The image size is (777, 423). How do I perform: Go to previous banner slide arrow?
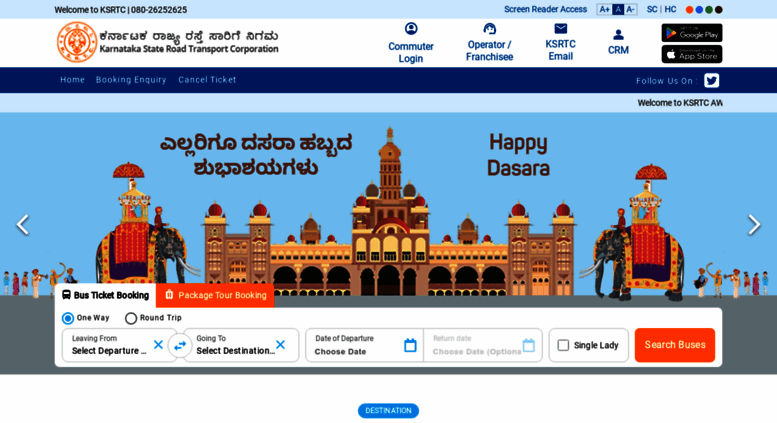[x=23, y=225]
